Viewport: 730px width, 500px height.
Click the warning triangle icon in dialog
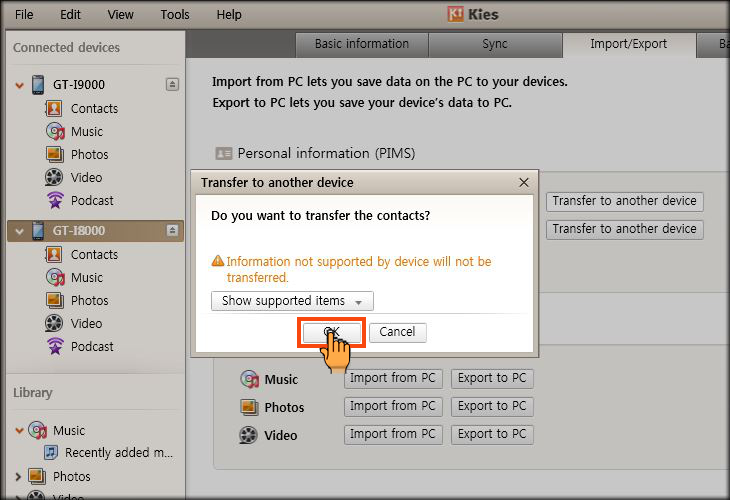(x=217, y=261)
